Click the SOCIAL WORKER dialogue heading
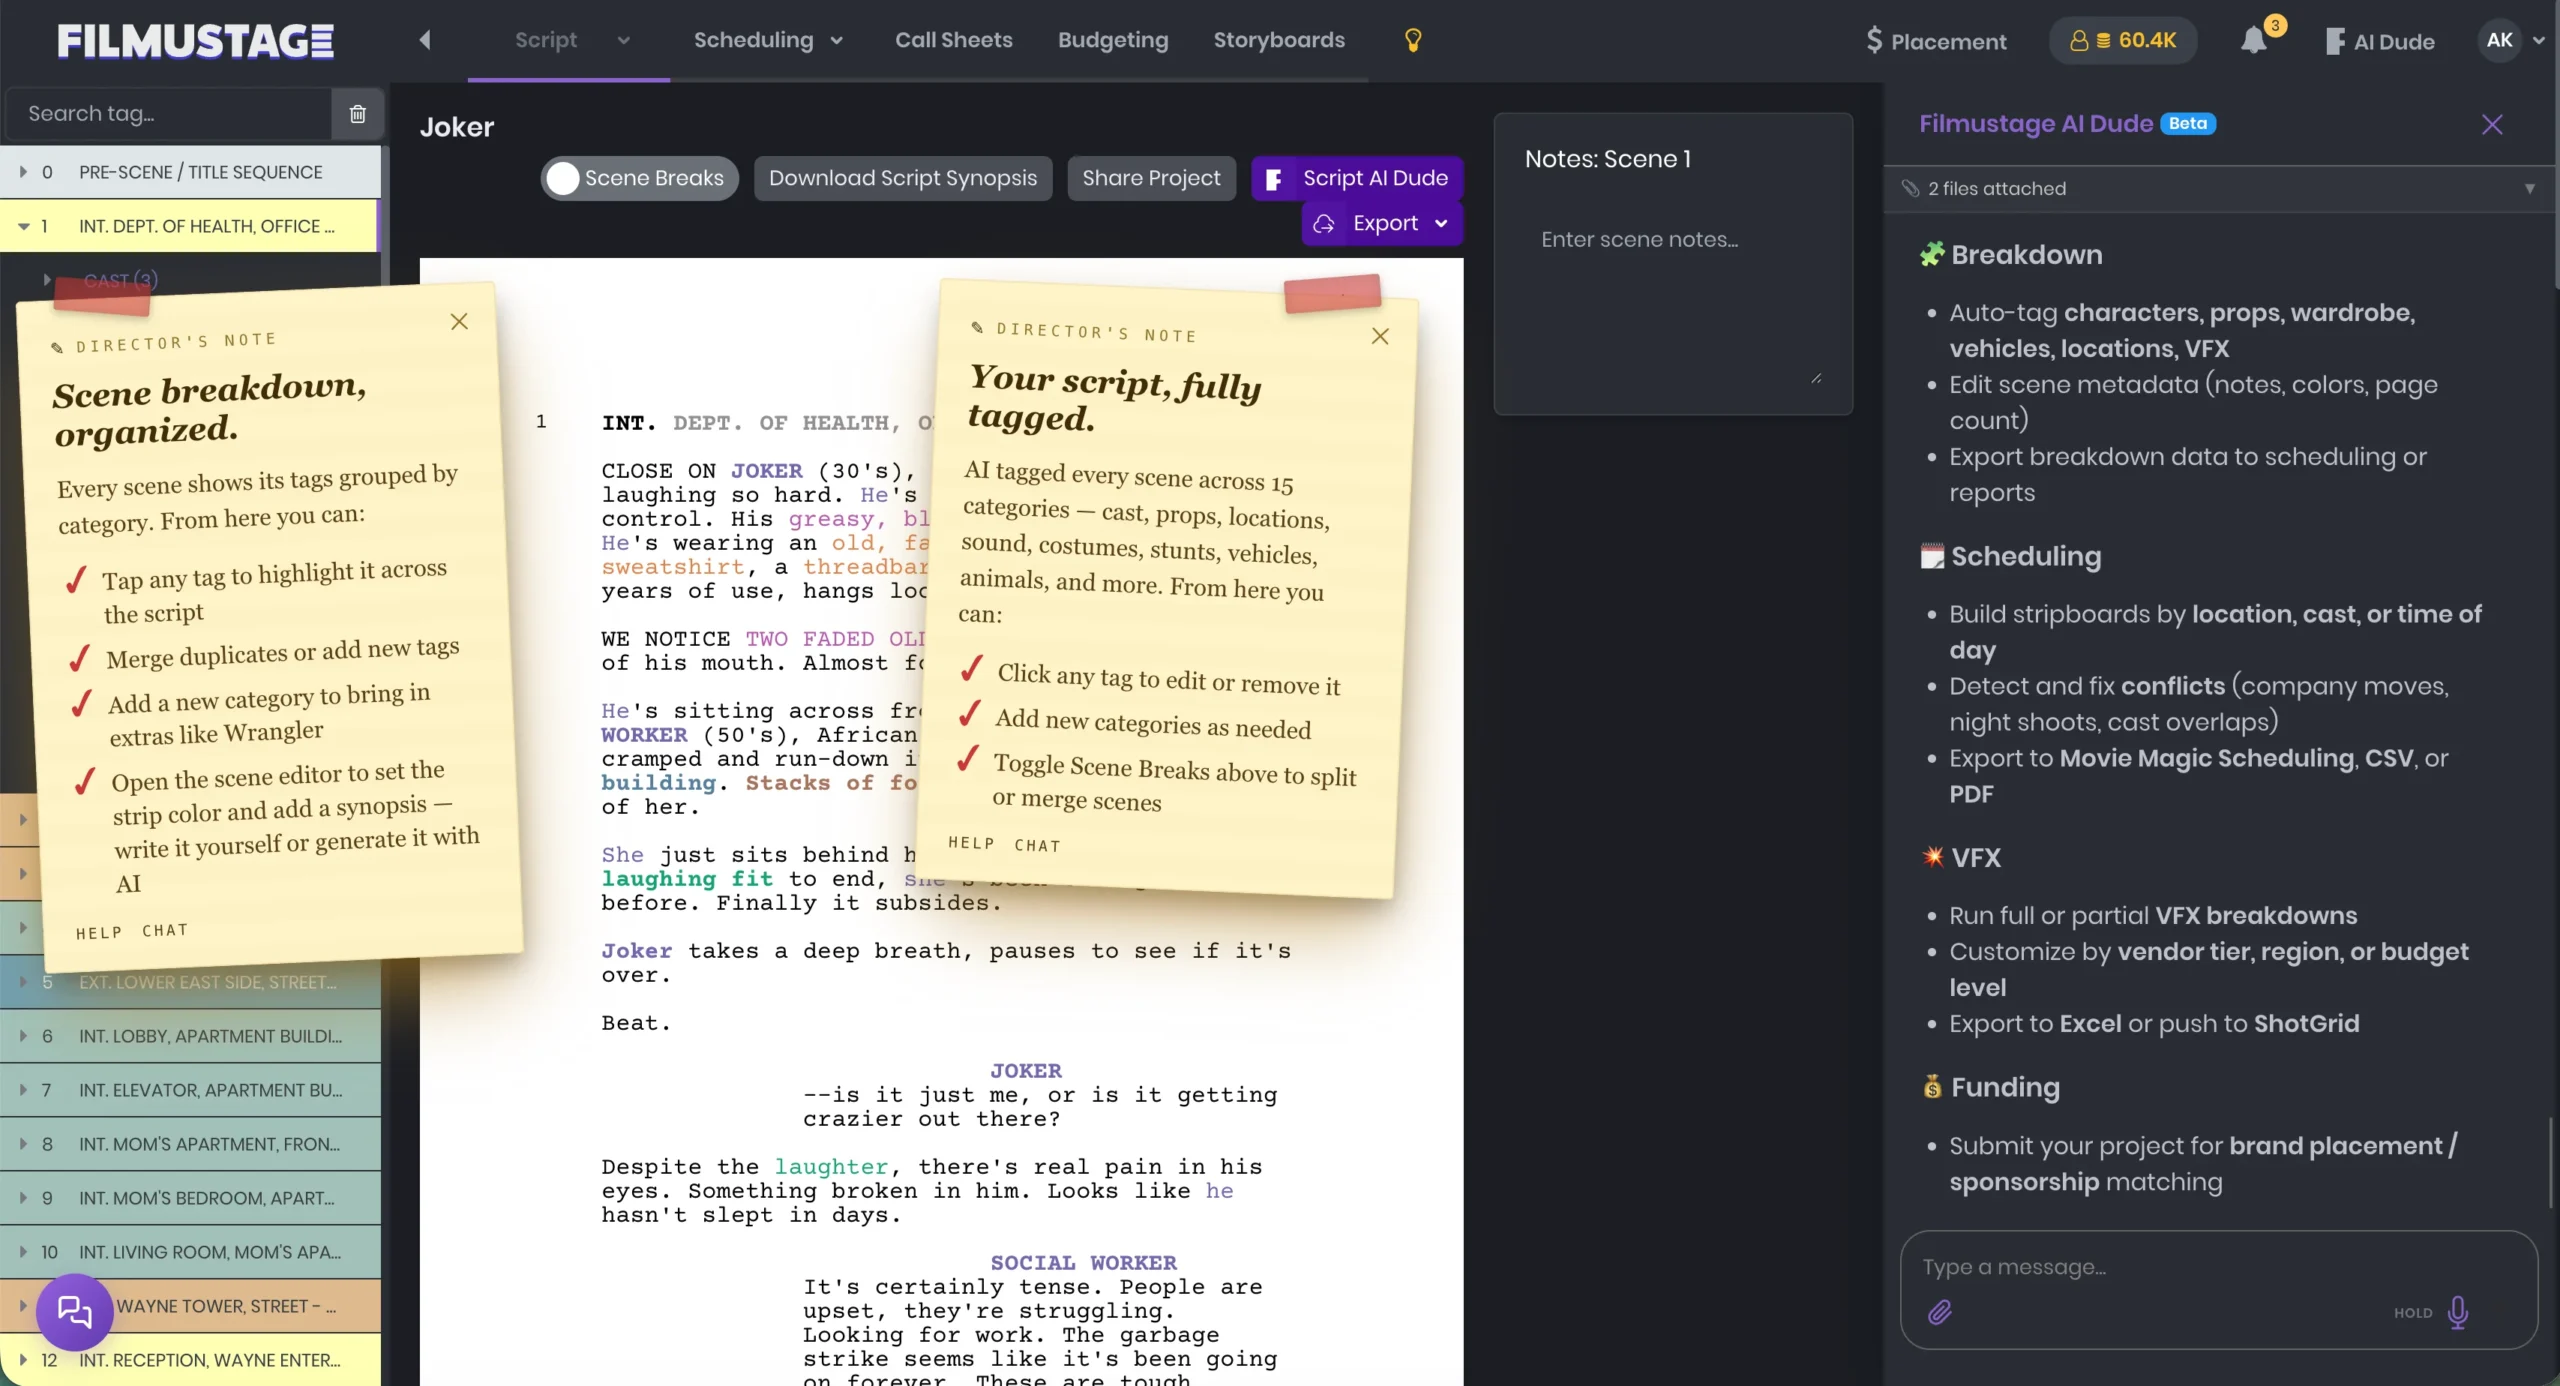2560x1386 pixels. click(1083, 1263)
